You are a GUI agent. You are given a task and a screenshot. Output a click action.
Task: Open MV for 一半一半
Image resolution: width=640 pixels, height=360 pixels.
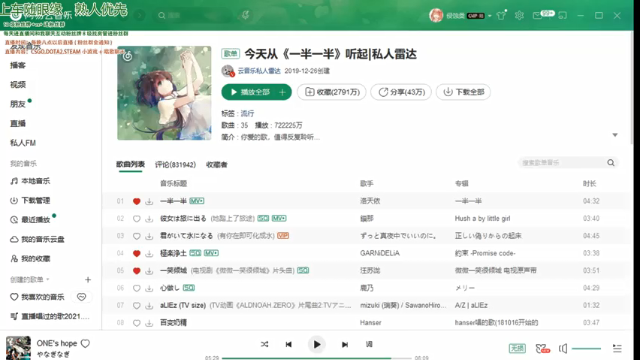pos(197,201)
